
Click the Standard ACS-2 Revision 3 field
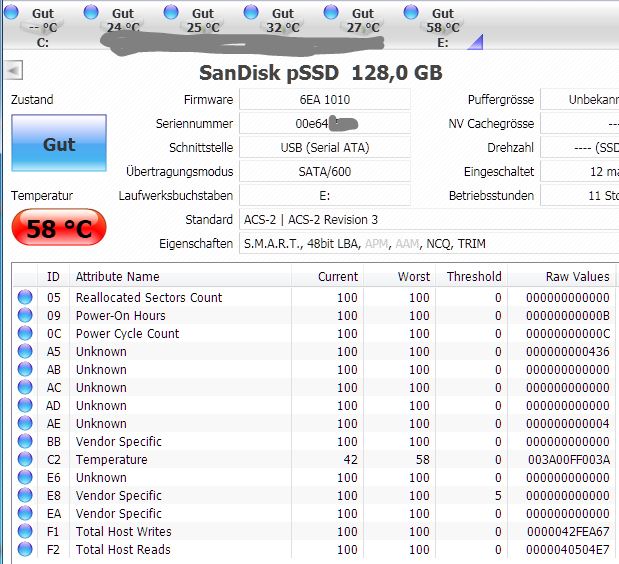click(429, 219)
